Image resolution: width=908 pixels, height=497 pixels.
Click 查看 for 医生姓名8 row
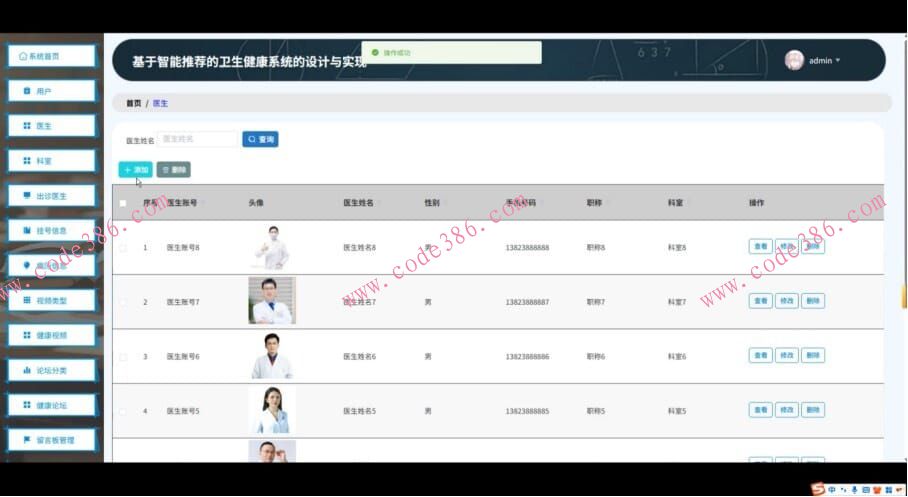tap(760, 246)
